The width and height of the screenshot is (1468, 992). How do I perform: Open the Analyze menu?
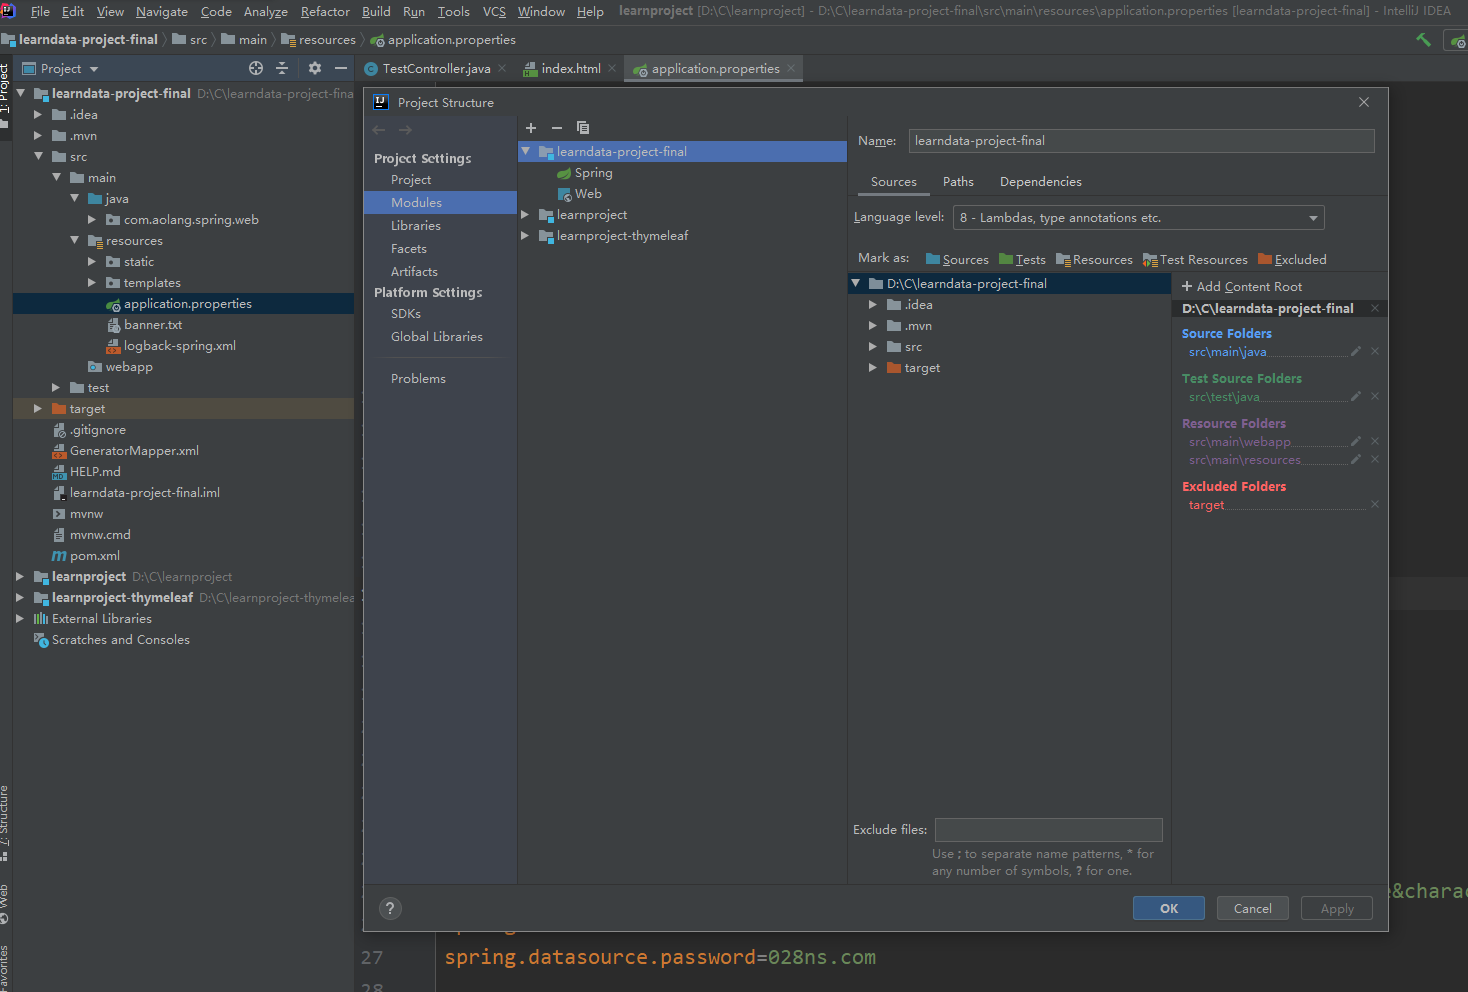[266, 11]
